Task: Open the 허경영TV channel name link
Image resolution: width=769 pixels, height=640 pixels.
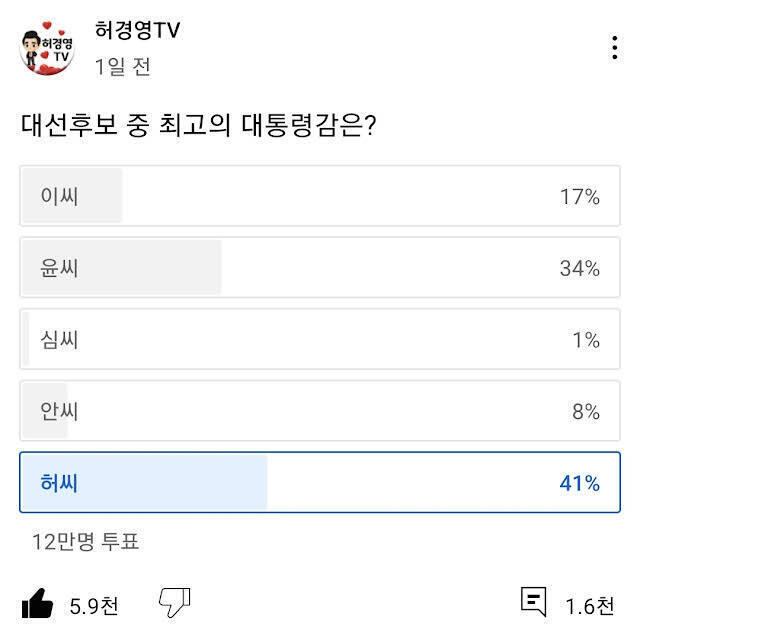Action: click(x=137, y=31)
